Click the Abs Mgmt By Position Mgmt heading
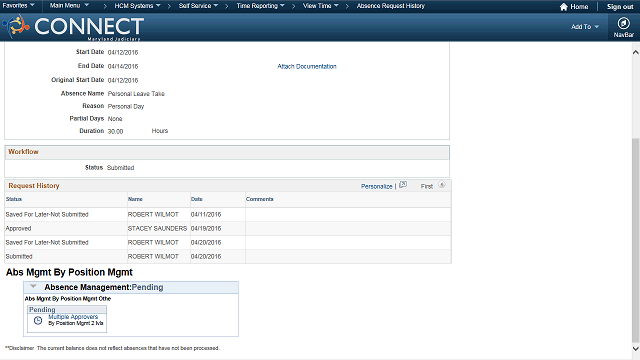 tap(69, 272)
